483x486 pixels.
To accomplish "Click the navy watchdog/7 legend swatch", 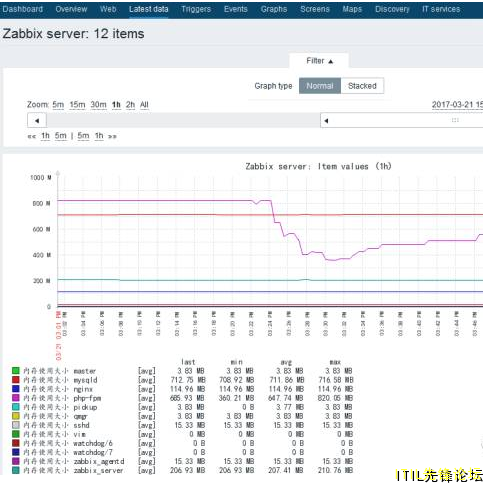I will tap(16, 452).
